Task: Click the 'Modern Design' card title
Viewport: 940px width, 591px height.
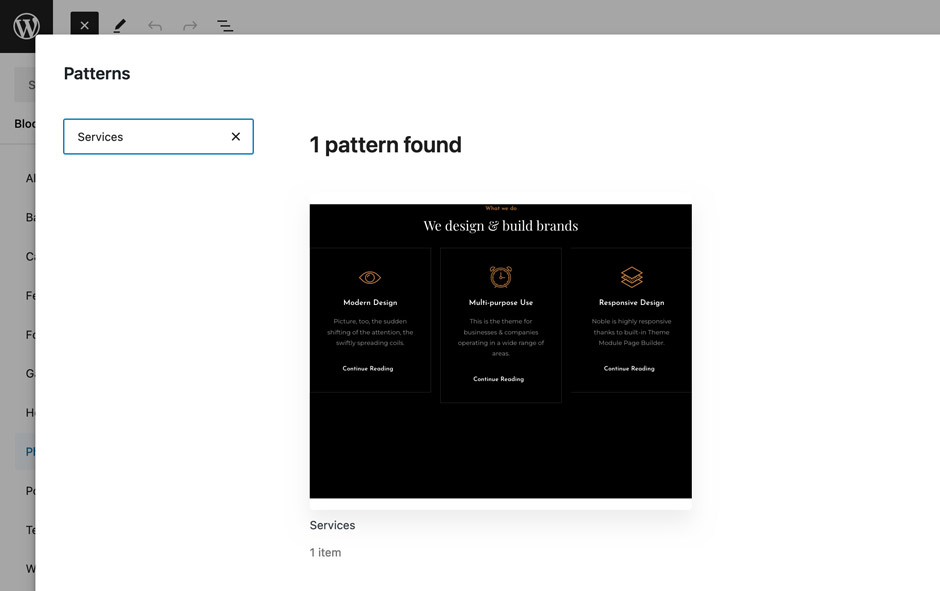Action: click(x=370, y=302)
